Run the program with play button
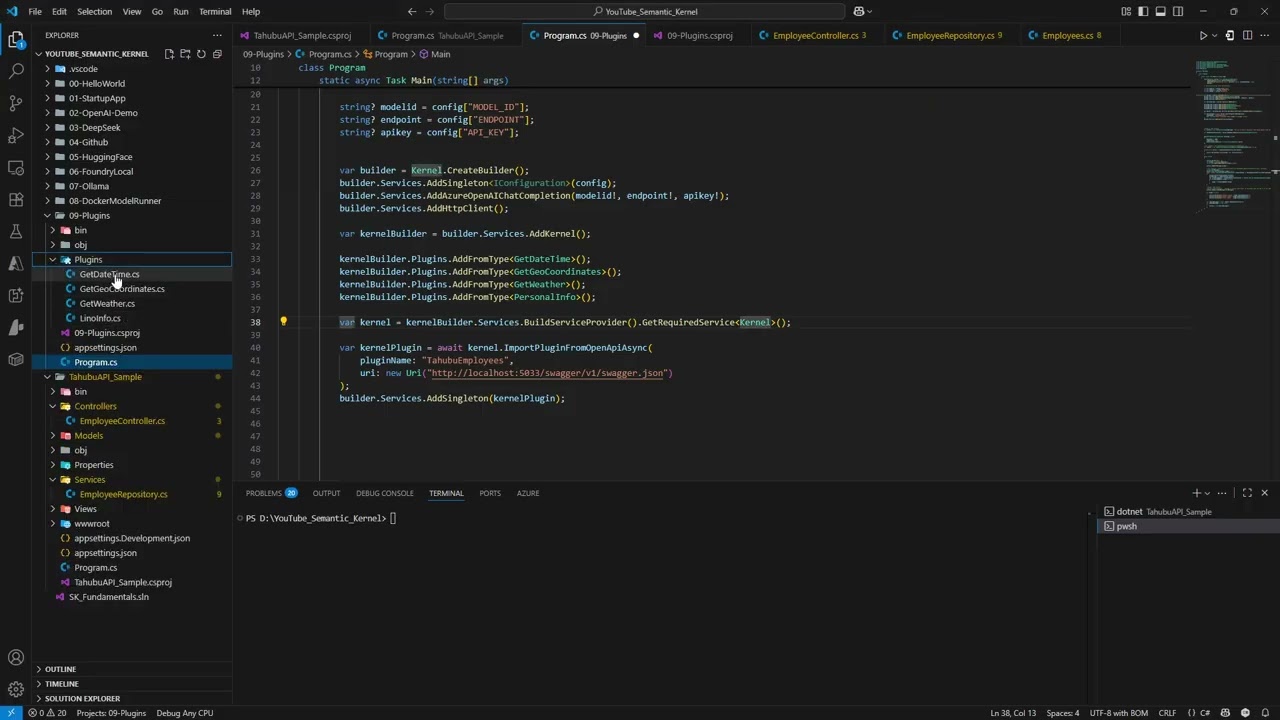The width and height of the screenshot is (1280, 720). pyautogui.click(x=1203, y=35)
